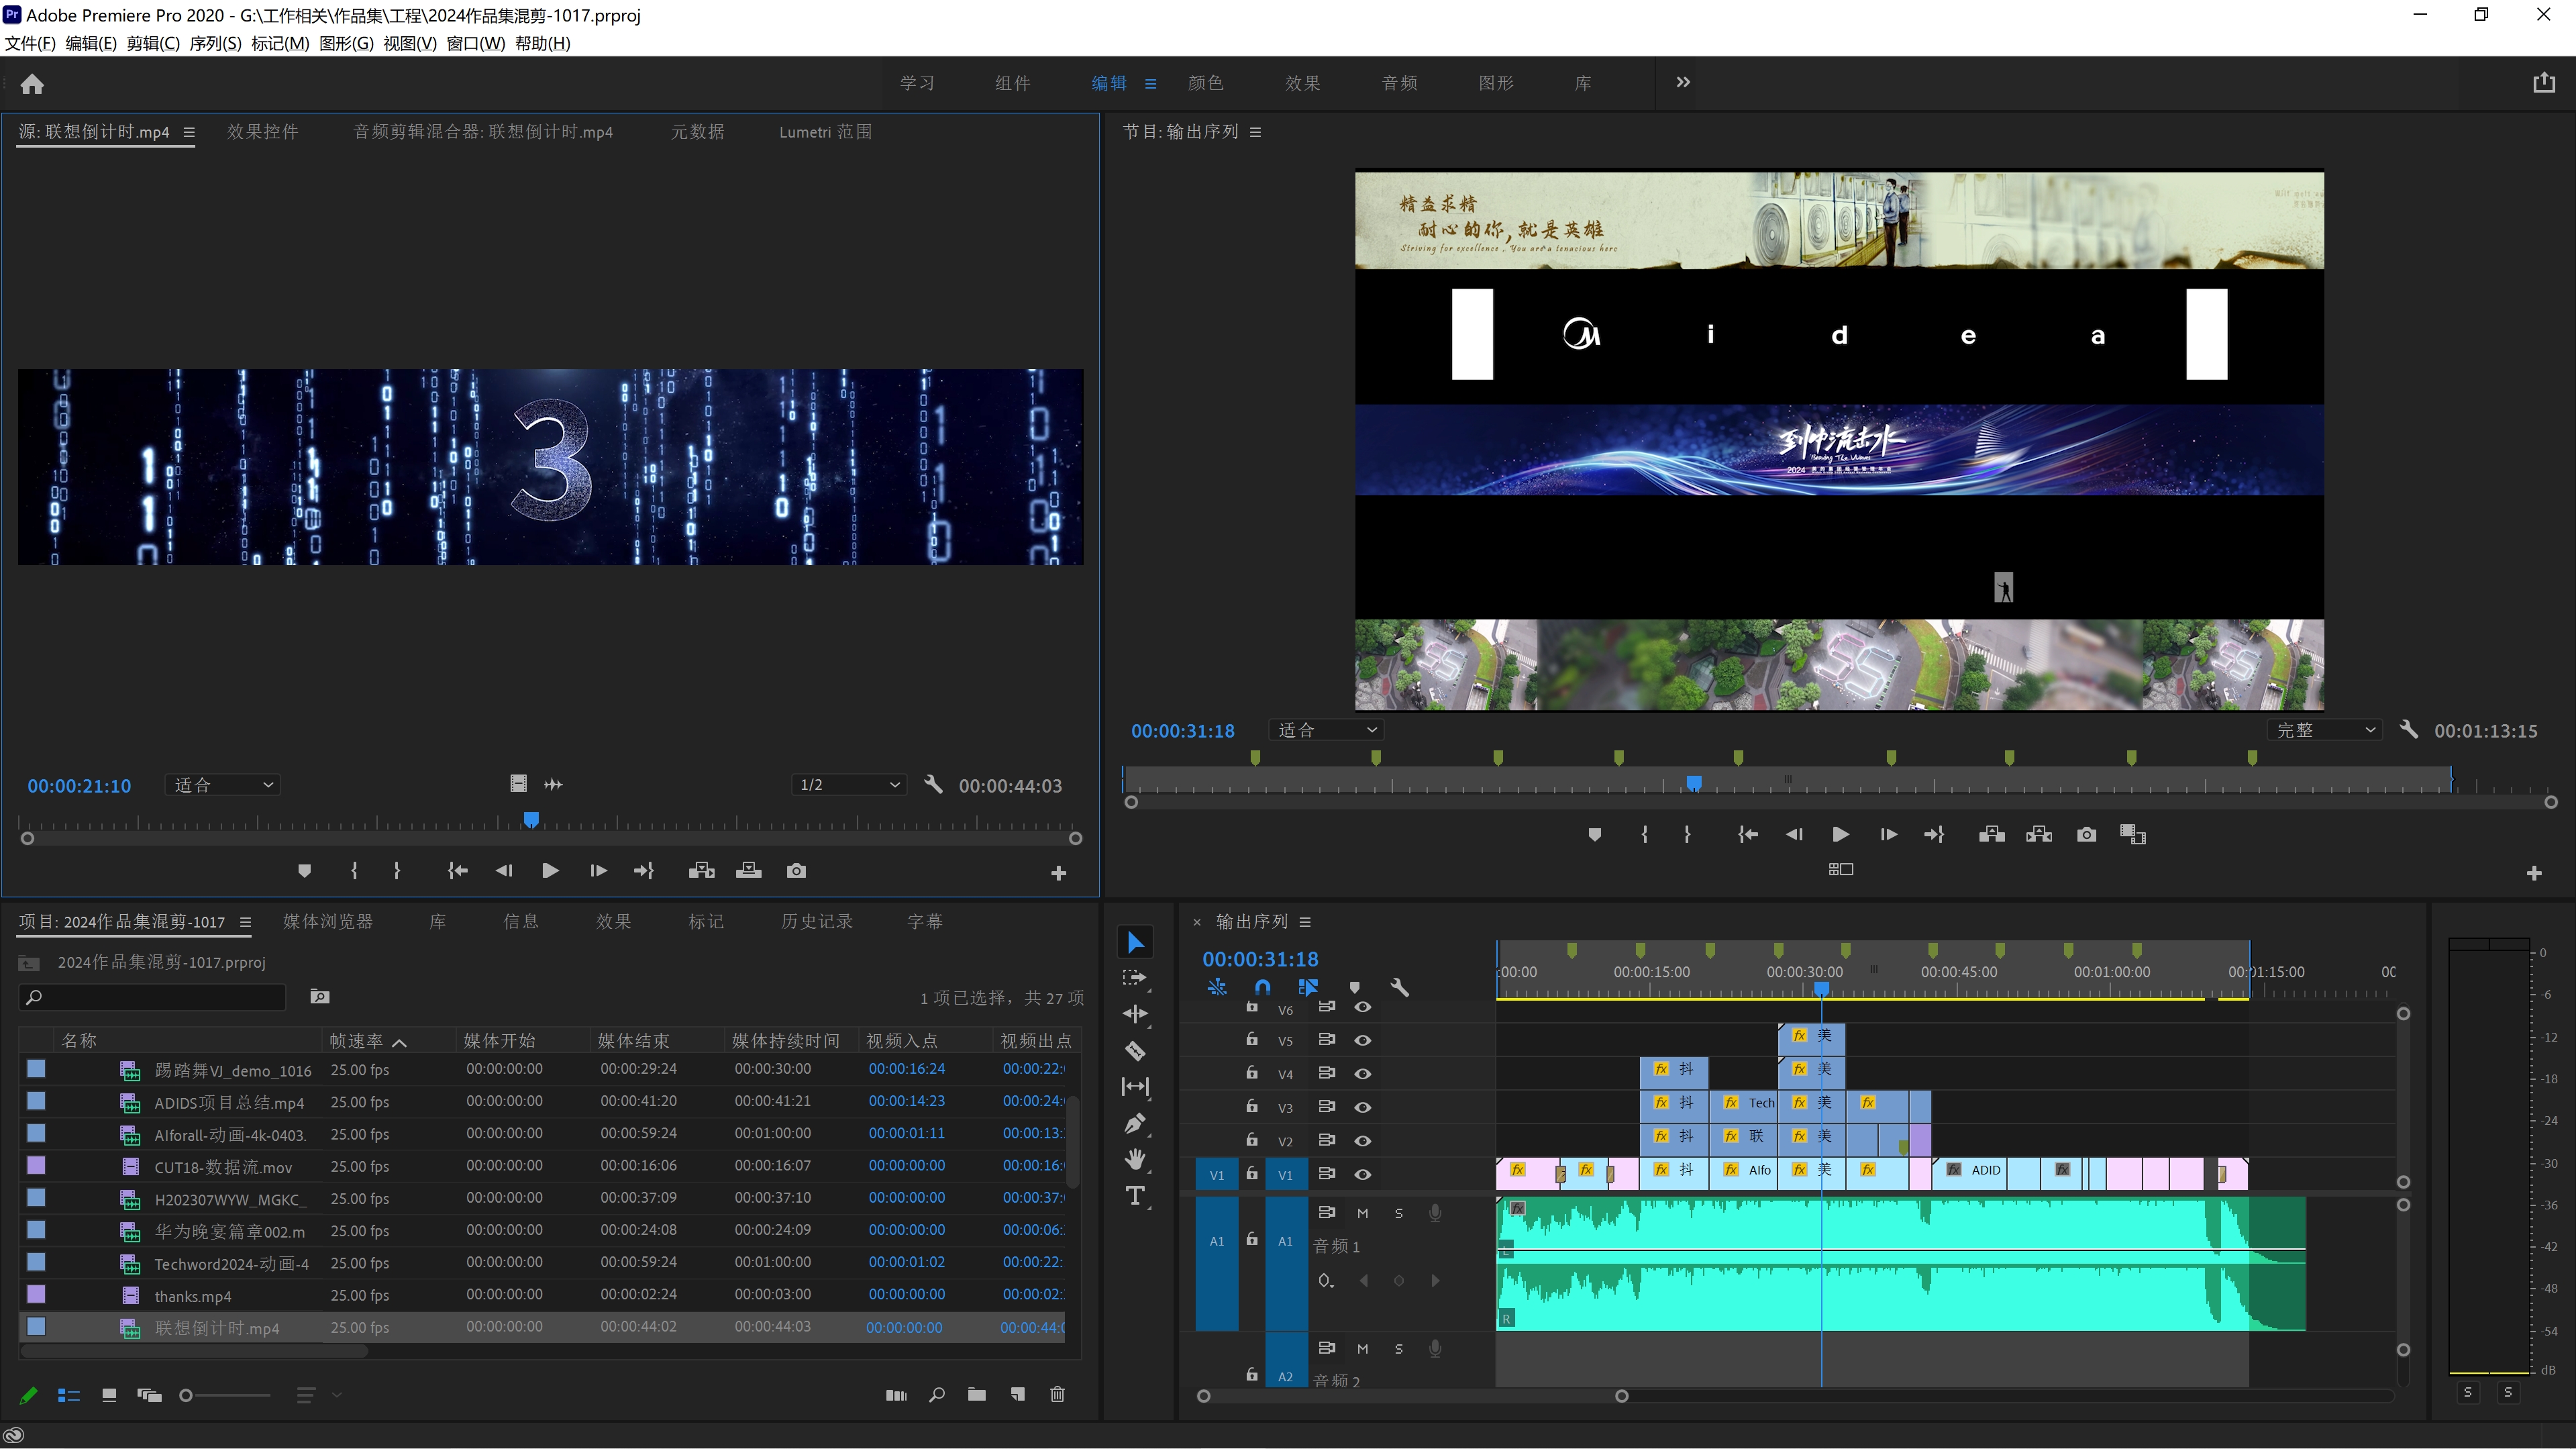Open the 颜色 workspace
This screenshot has width=2576, height=1449.
pos(1205,83)
